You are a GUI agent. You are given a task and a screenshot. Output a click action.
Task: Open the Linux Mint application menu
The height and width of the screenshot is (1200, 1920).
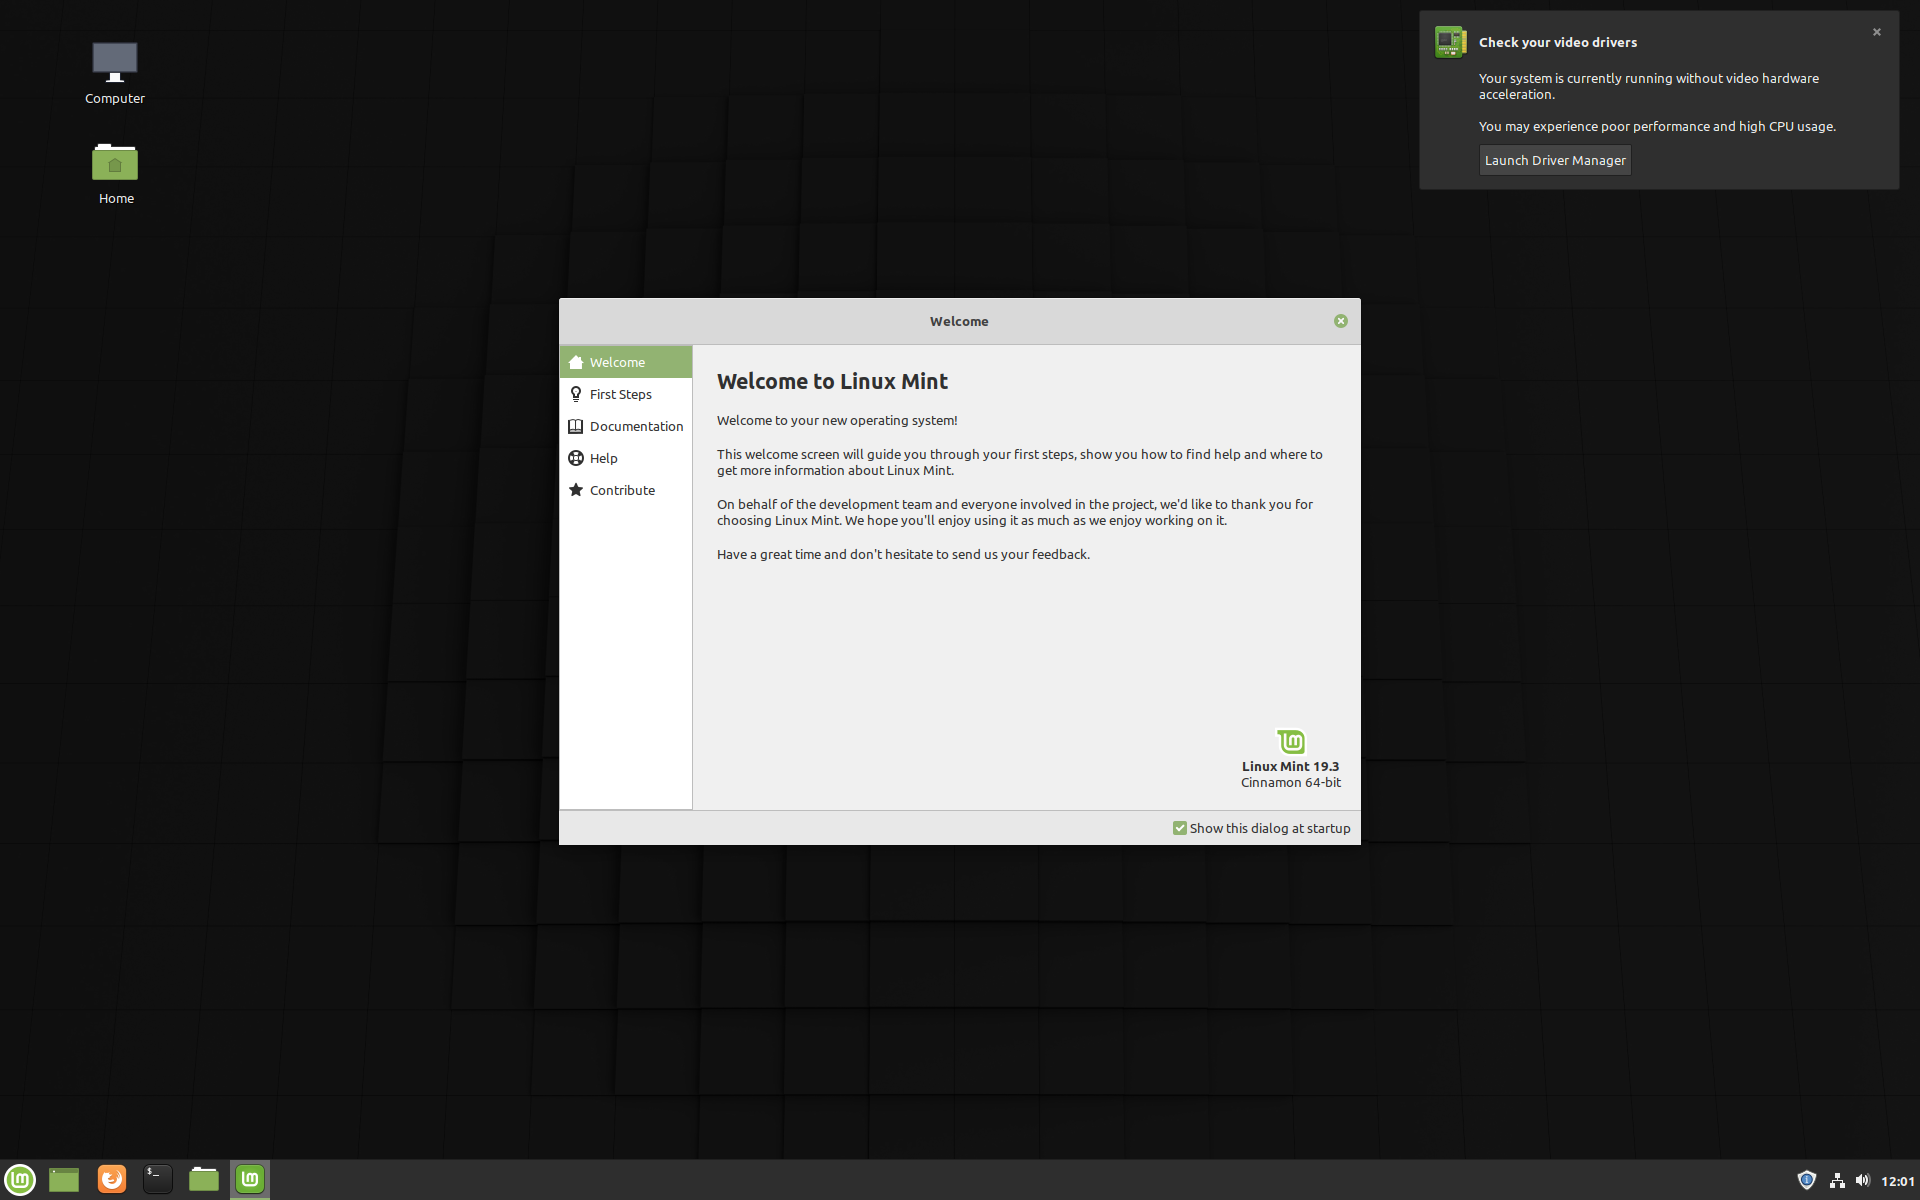18,1179
